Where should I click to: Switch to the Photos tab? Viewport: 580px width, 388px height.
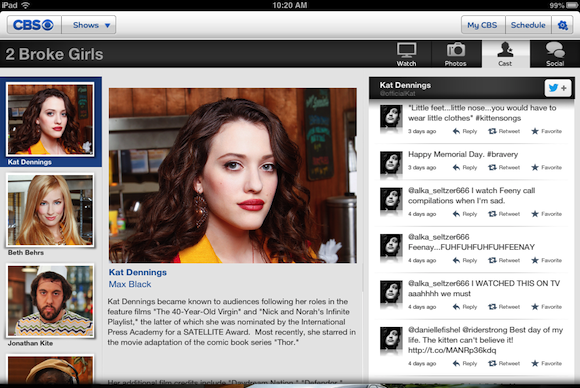pyautogui.click(x=456, y=54)
